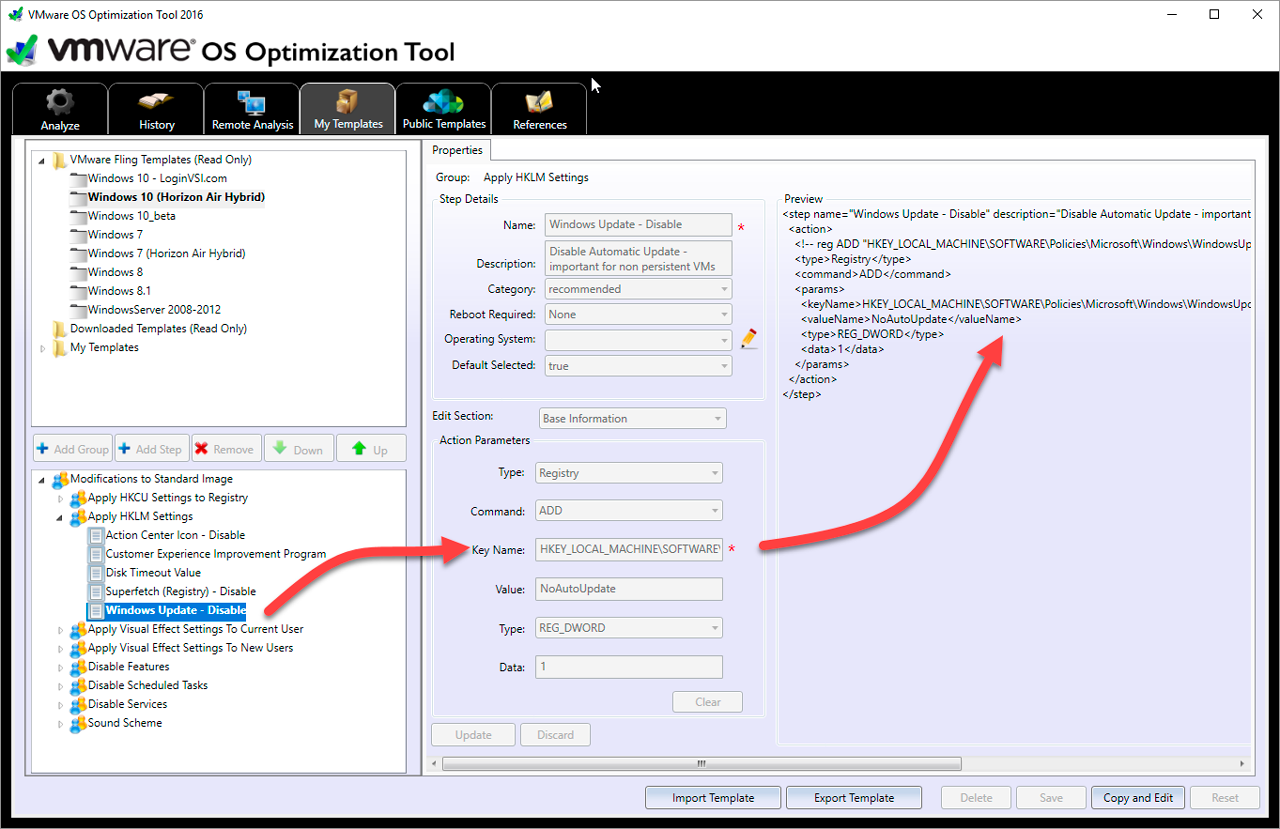Expand the Disable Services group

pyautogui.click(x=60, y=705)
